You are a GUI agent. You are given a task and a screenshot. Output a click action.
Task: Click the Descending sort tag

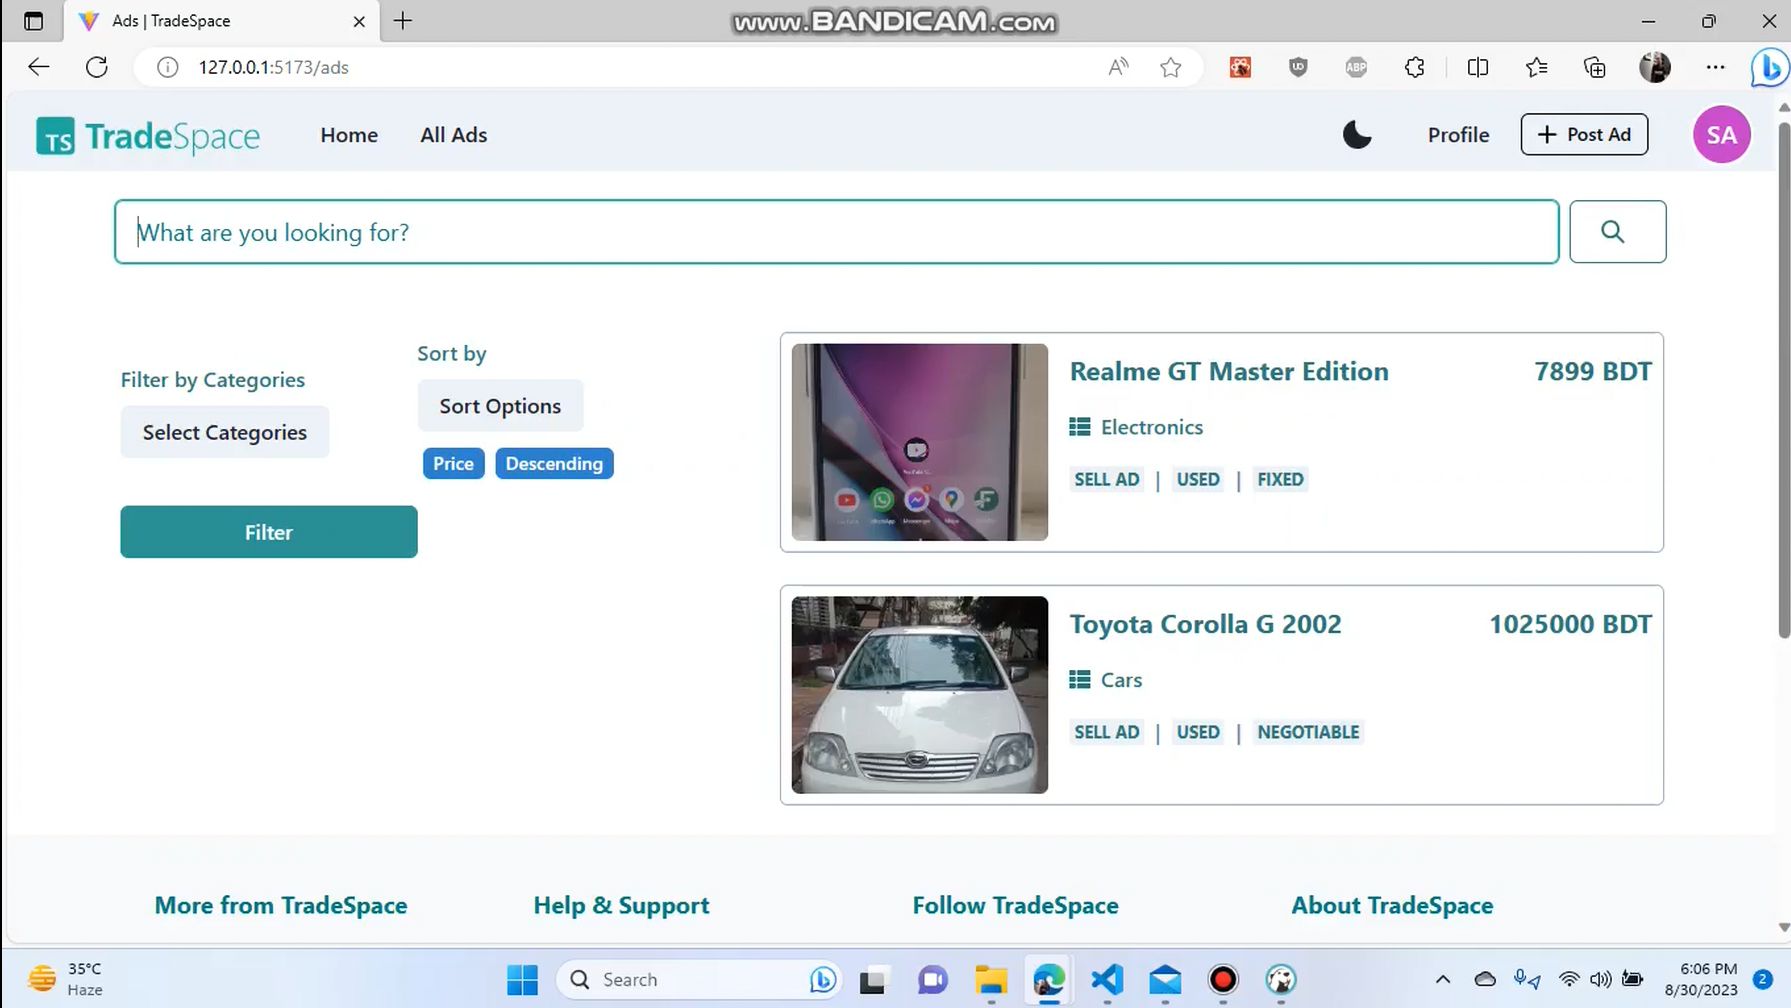coord(554,464)
